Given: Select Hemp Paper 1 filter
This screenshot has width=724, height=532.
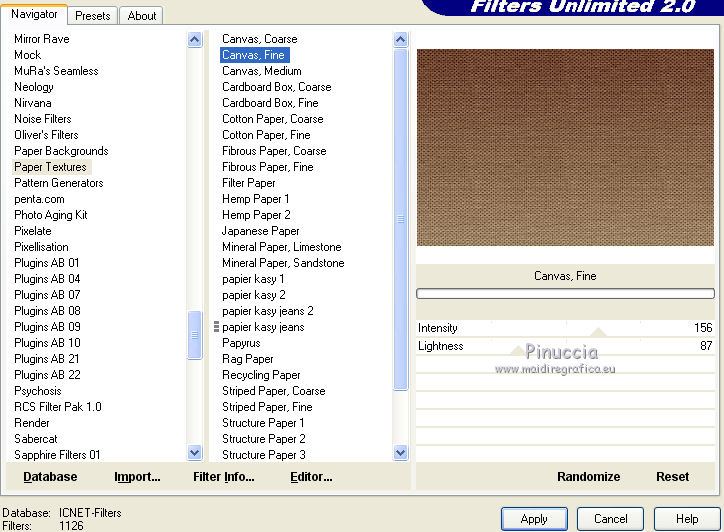Looking at the screenshot, I should 255,199.
